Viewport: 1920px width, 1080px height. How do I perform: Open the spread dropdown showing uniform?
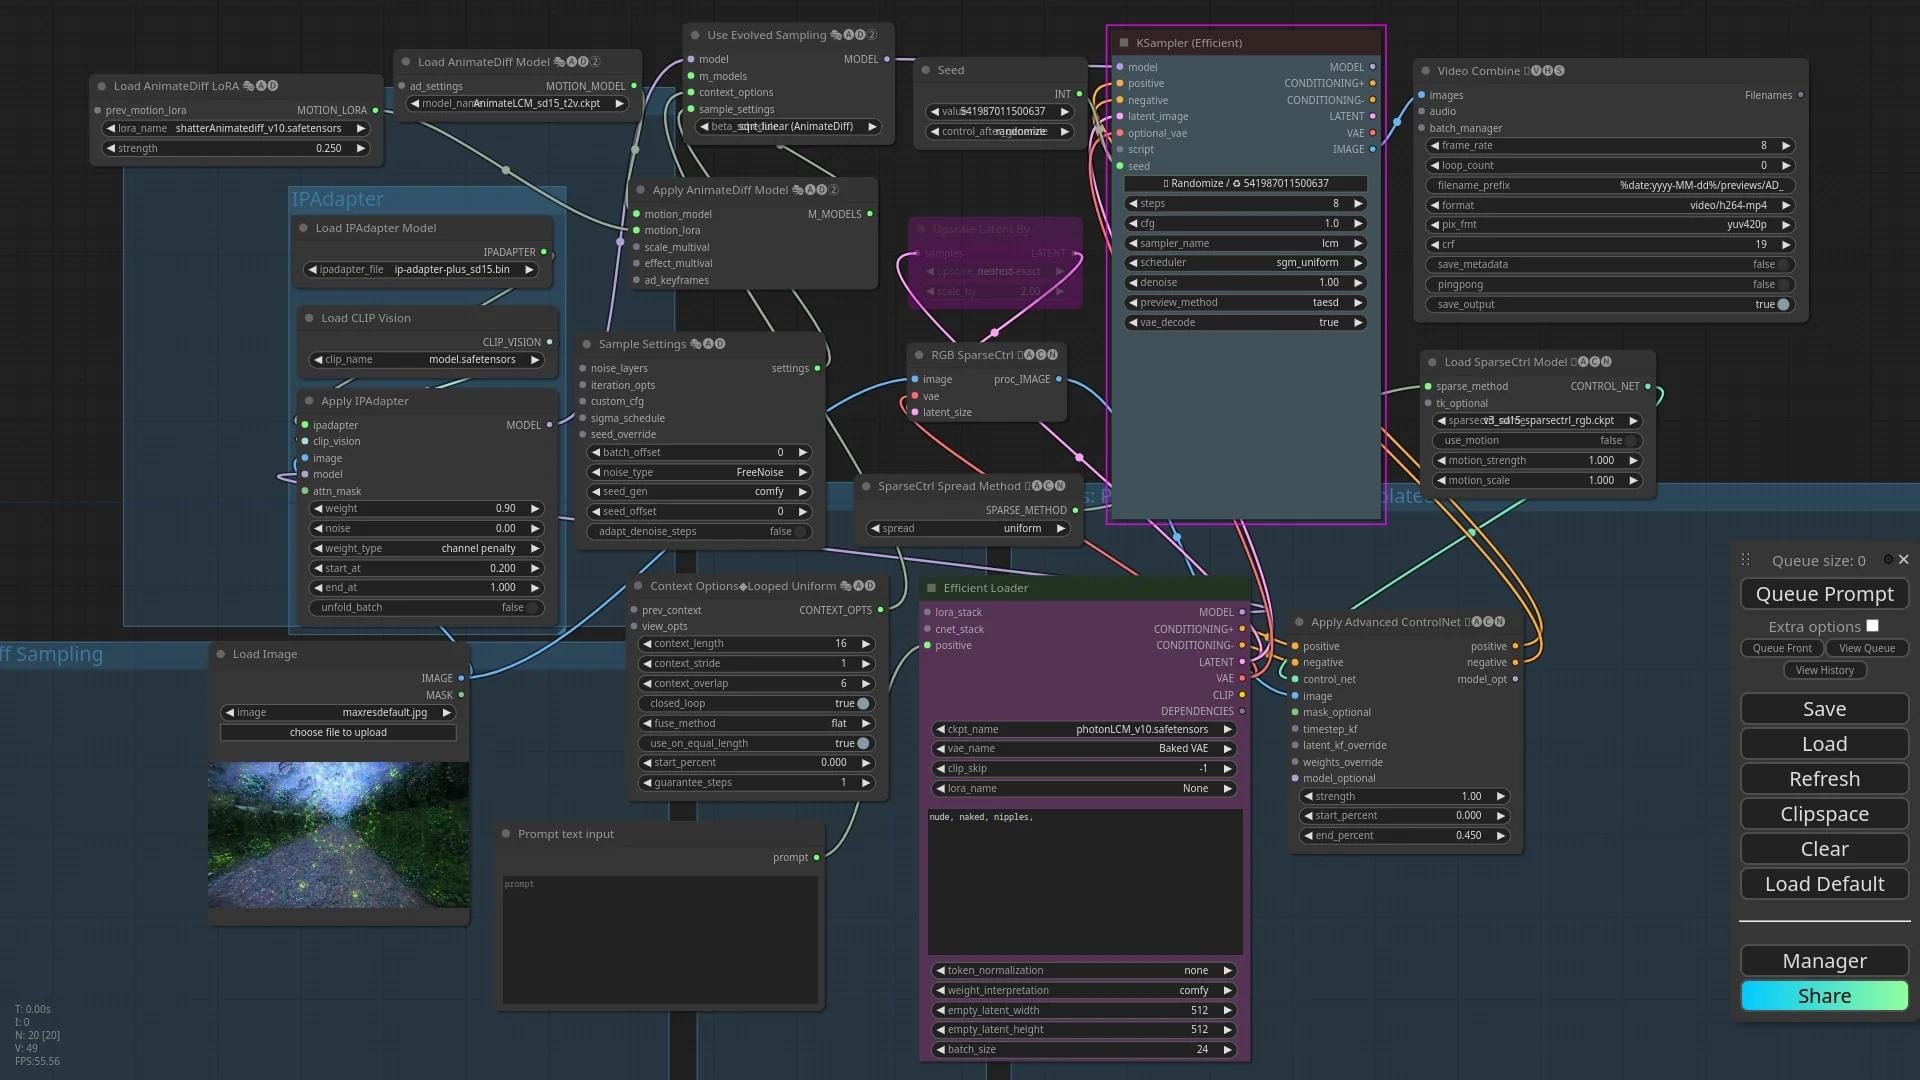pyautogui.click(x=967, y=529)
